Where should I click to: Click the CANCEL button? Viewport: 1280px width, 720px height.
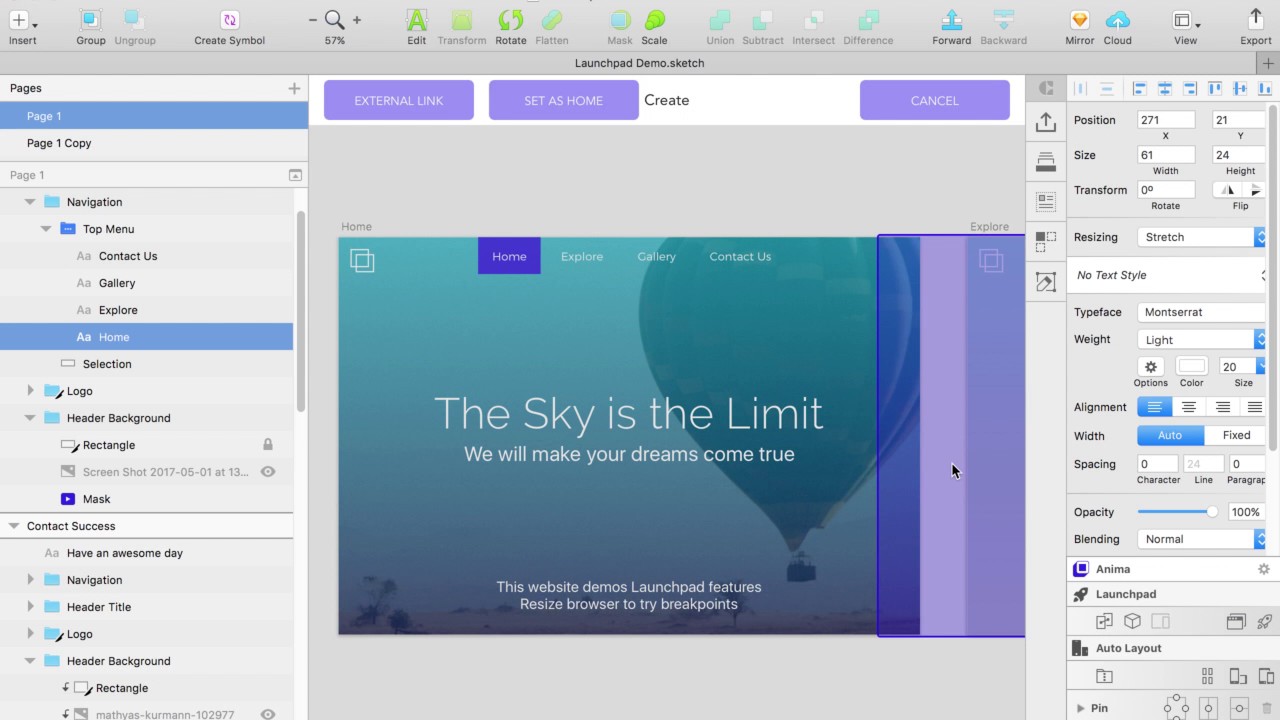pos(934,100)
